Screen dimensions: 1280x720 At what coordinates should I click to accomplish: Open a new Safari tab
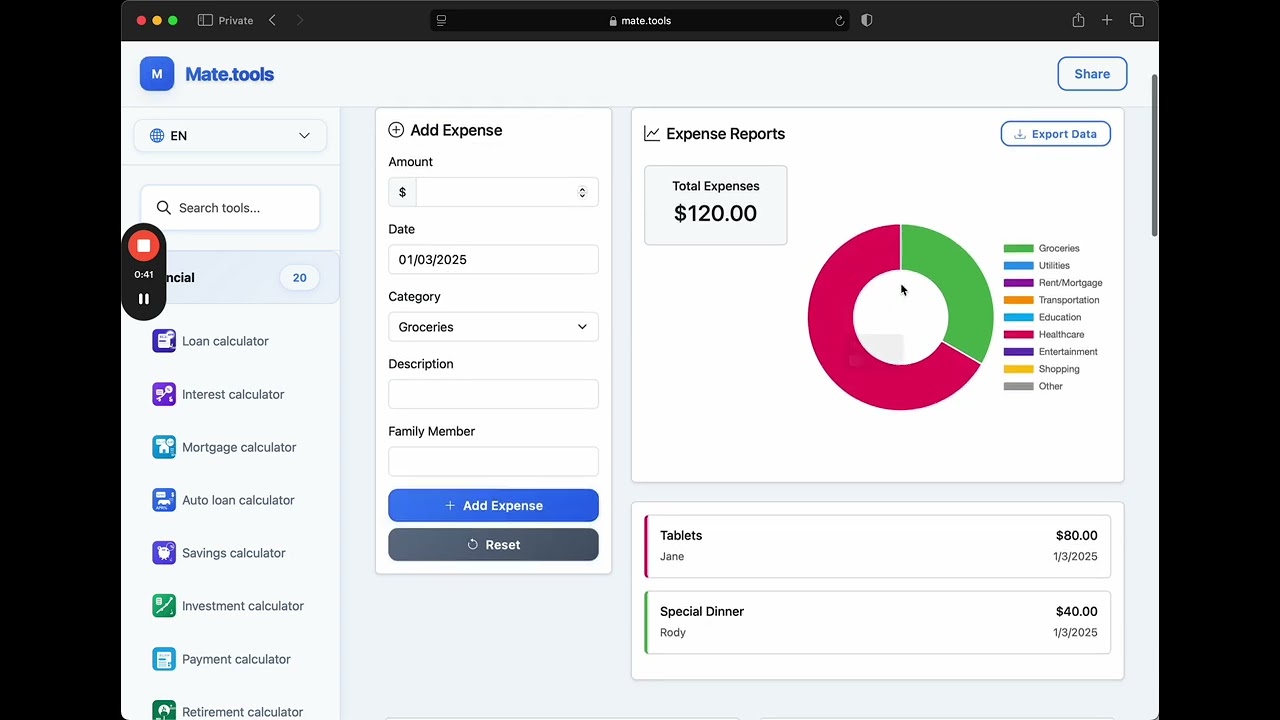pos(1107,20)
